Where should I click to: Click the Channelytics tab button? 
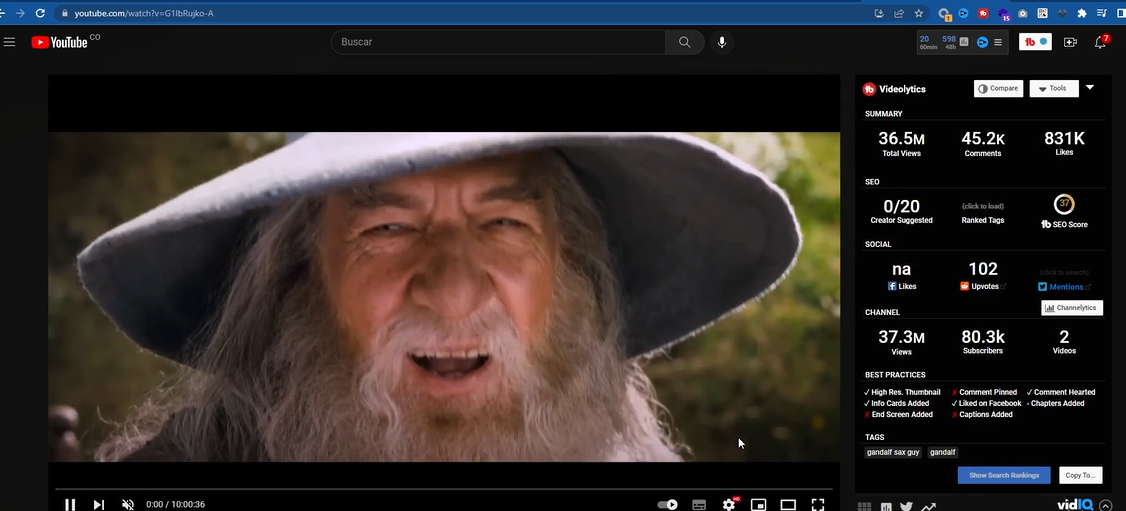coord(1071,308)
